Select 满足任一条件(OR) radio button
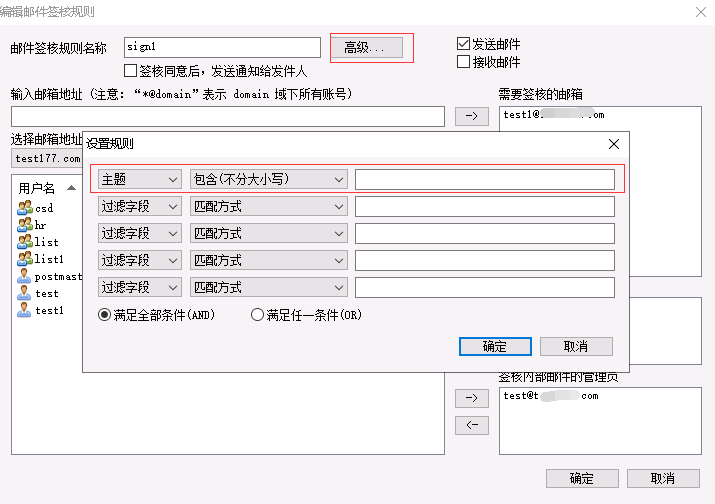The height and width of the screenshot is (504, 715). [257, 314]
